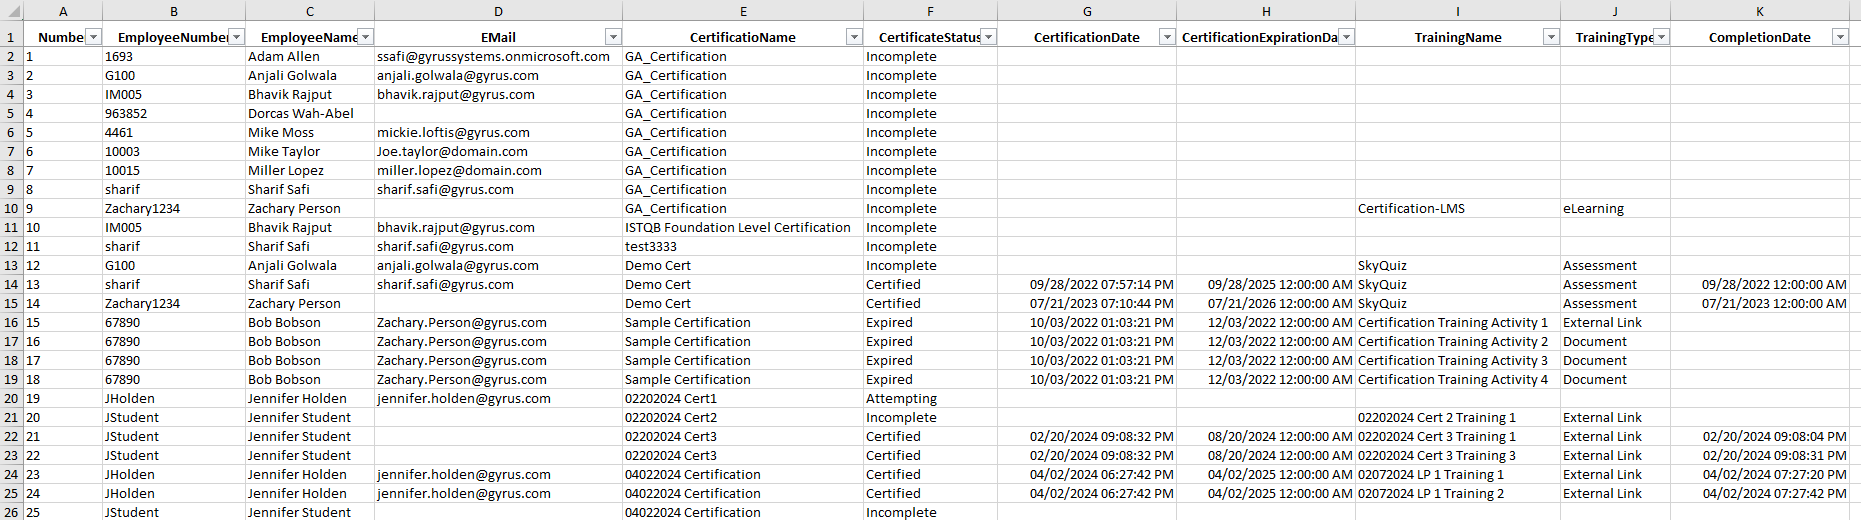The height and width of the screenshot is (520, 1861).
Task: Open the TrainingName filter dropdown
Action: point(1551,37)
